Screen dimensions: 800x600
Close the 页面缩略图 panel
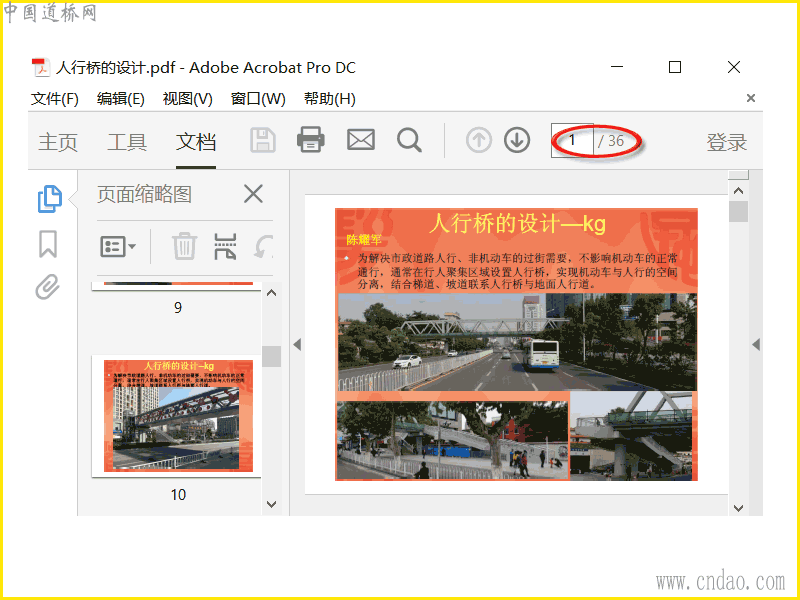253,194
